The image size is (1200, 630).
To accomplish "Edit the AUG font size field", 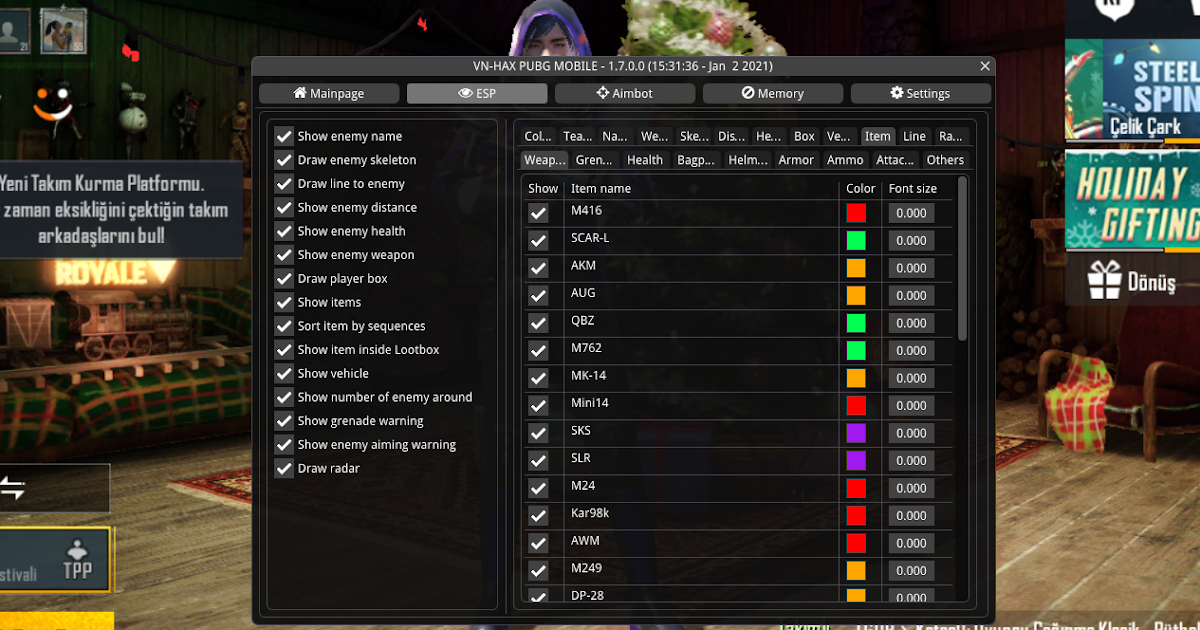I will pyautogui.click(x=911, y=296).
